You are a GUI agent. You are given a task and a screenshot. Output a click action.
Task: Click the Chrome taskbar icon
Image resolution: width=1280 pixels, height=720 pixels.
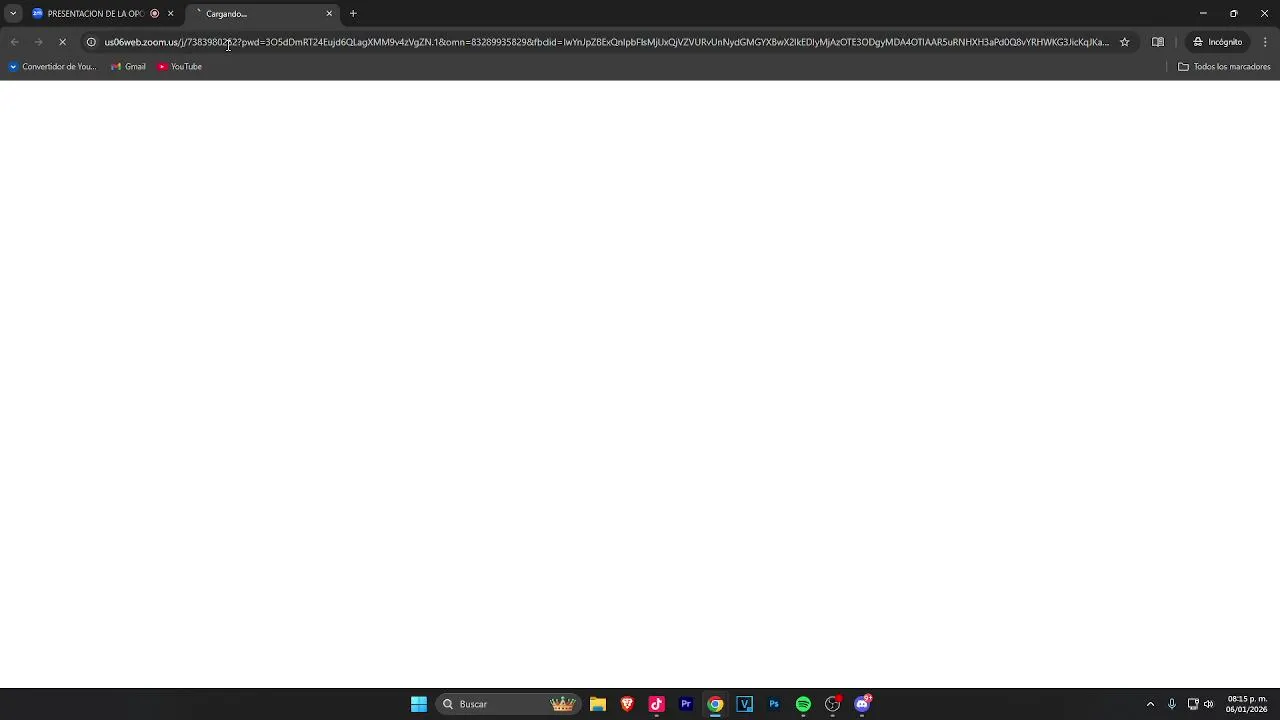click(x=715, y=704)
